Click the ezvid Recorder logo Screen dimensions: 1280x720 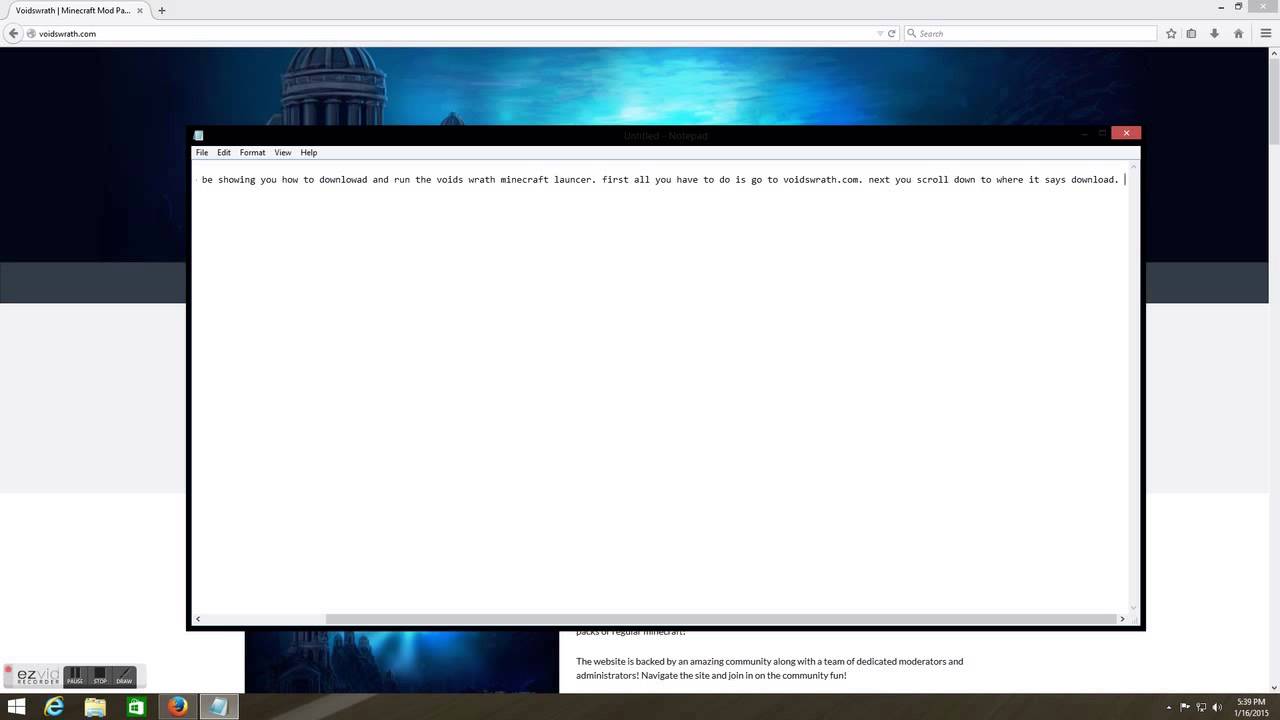point(38,677)
